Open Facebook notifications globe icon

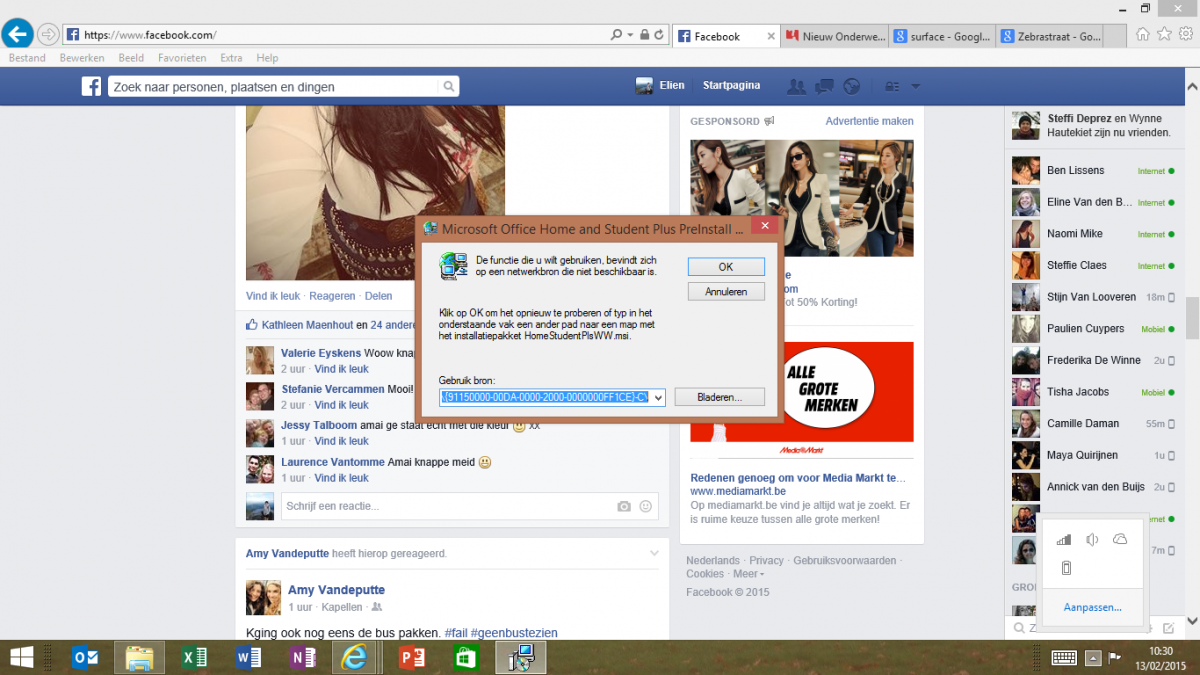point(851,86)
